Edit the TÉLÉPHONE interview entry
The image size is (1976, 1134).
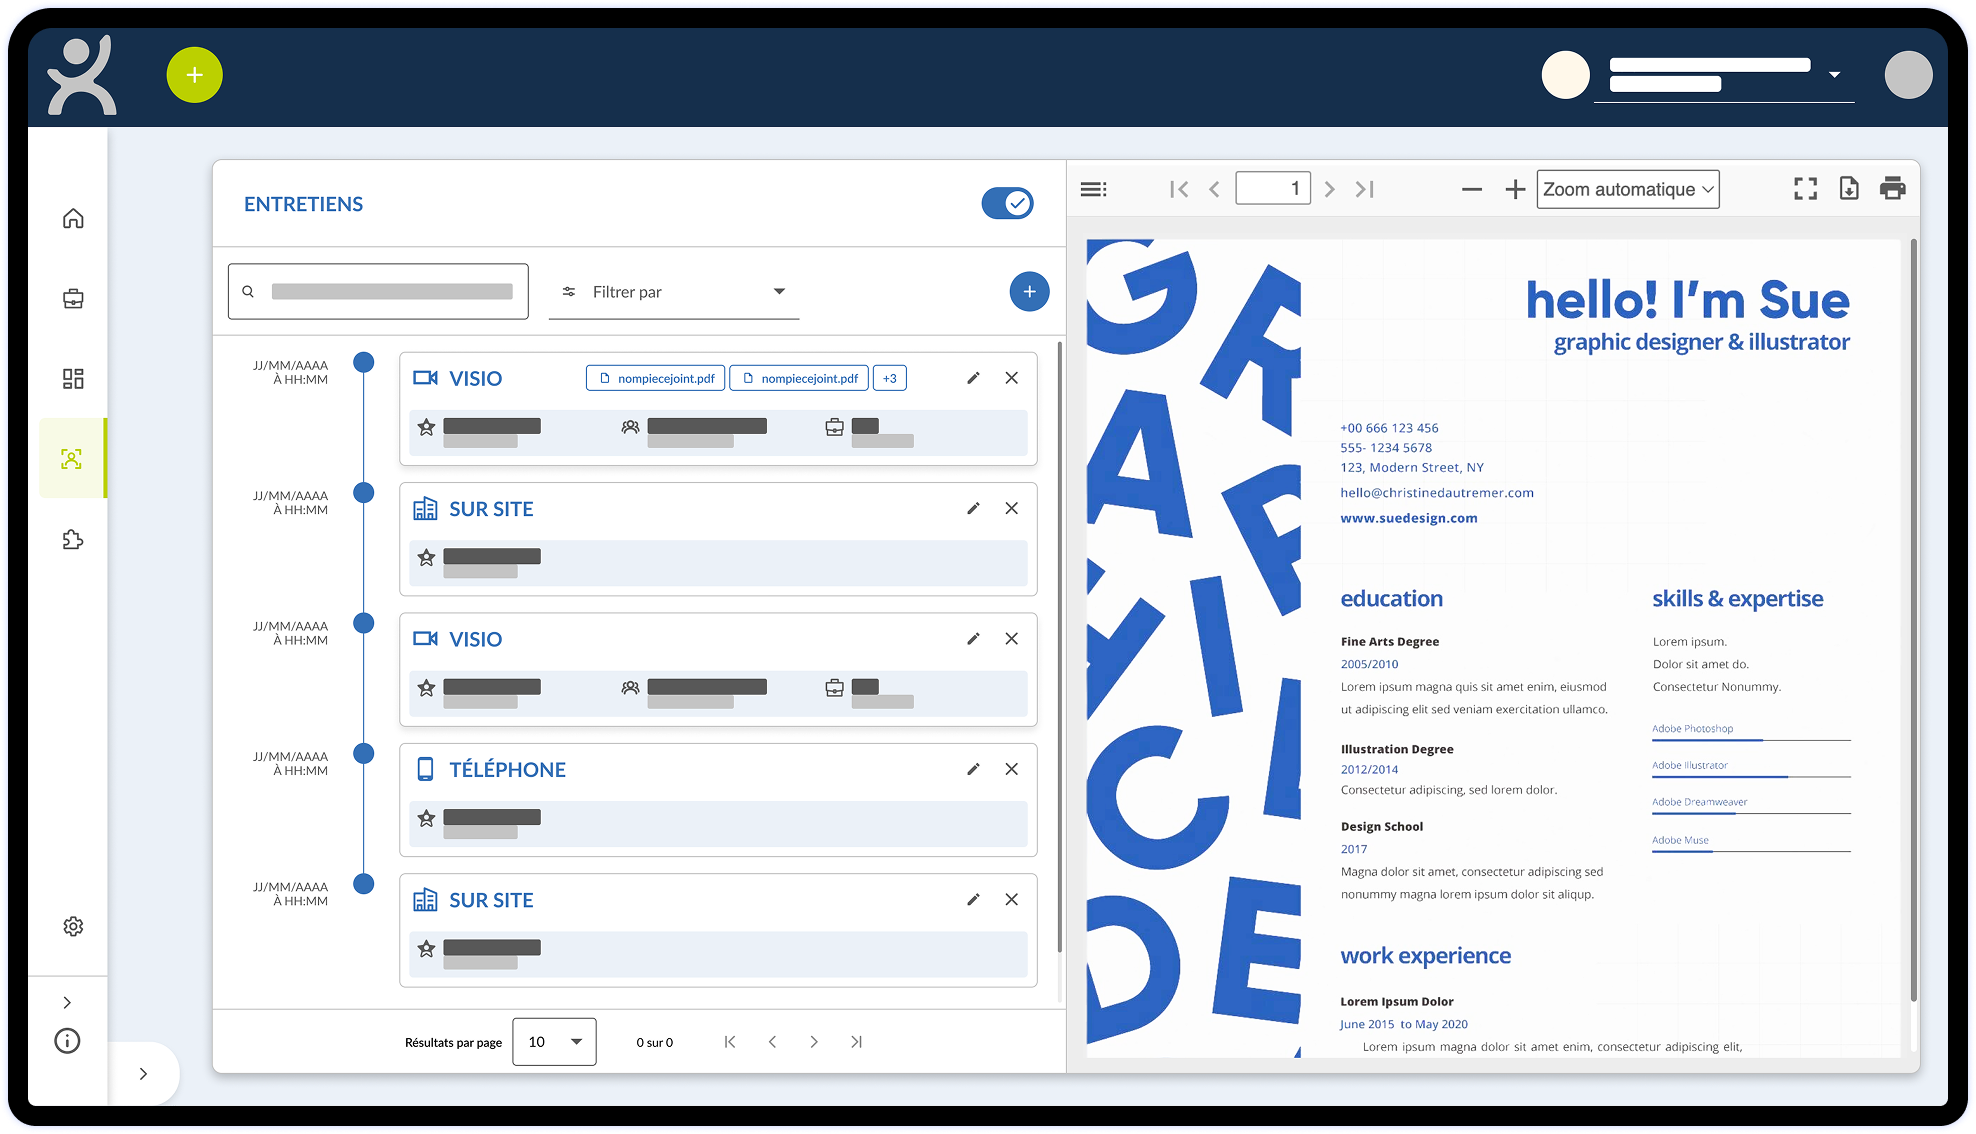pos(973,769)
